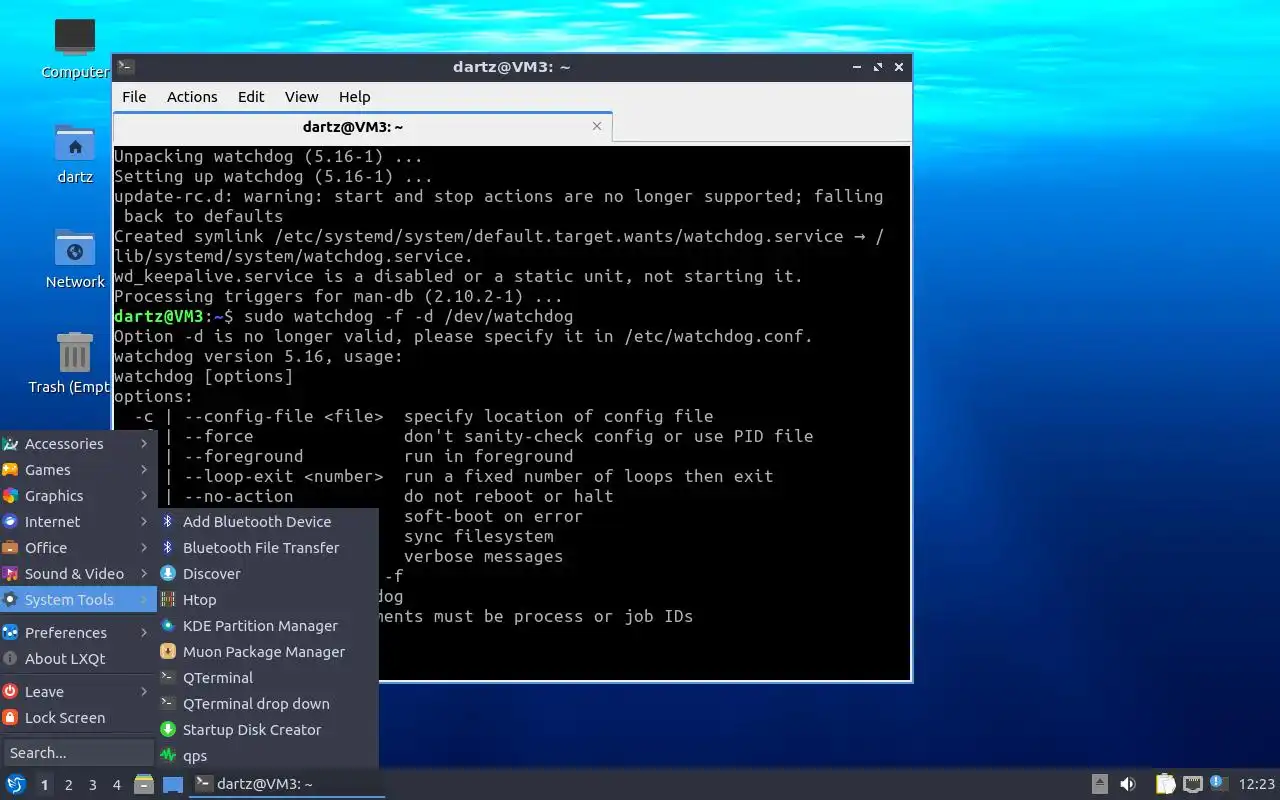Launch QTerminal drop down

(267, 704)
